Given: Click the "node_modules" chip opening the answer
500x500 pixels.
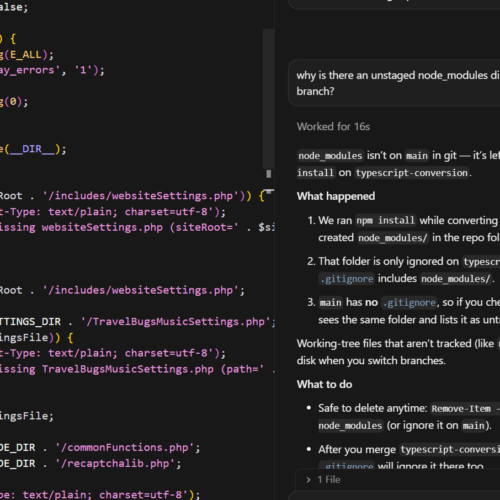Looking at the screenshot, I should point(330,156).
